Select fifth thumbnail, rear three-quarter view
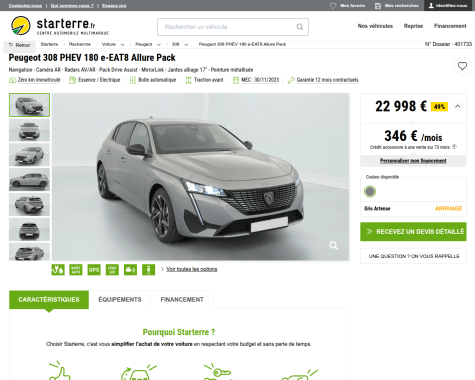Viewport: 475px width, 380px height. (x=29, y=204)
